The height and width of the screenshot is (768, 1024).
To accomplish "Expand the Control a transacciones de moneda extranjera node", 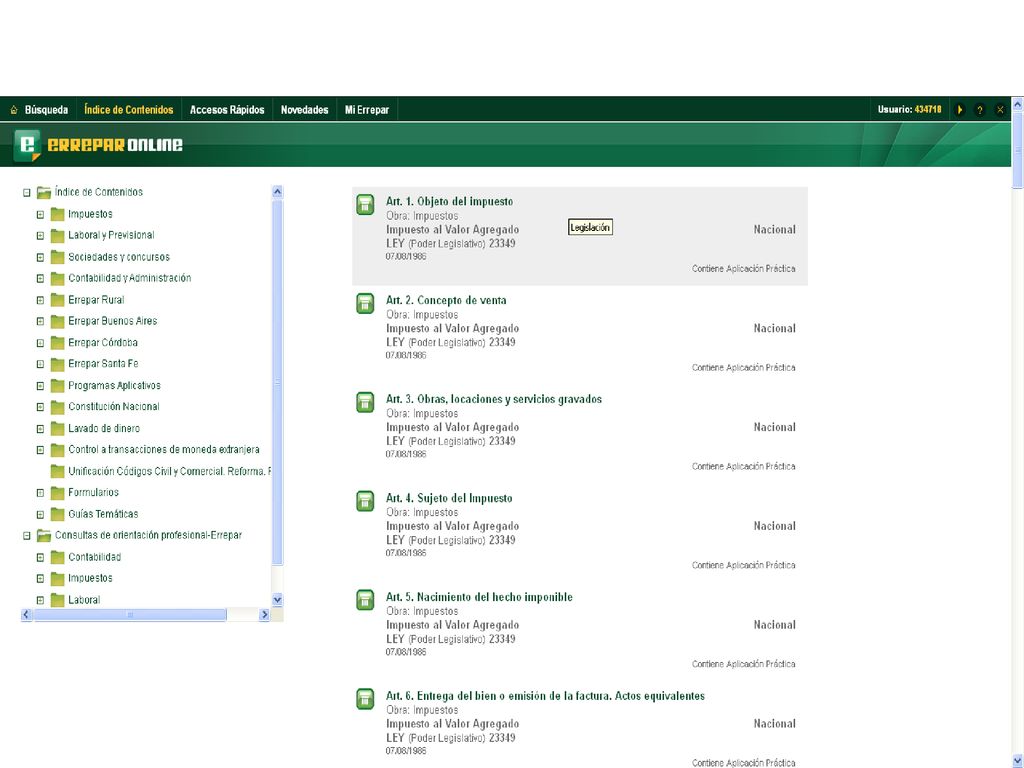I will pos(40,450).
